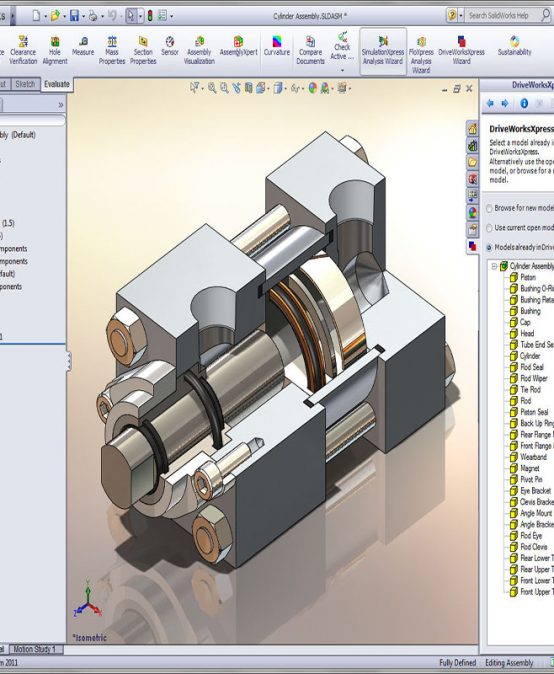The image size is (554, 674).
Task: Toggle Section View in view toolbar
Action: pyautogui.click(x=248, y=88)
